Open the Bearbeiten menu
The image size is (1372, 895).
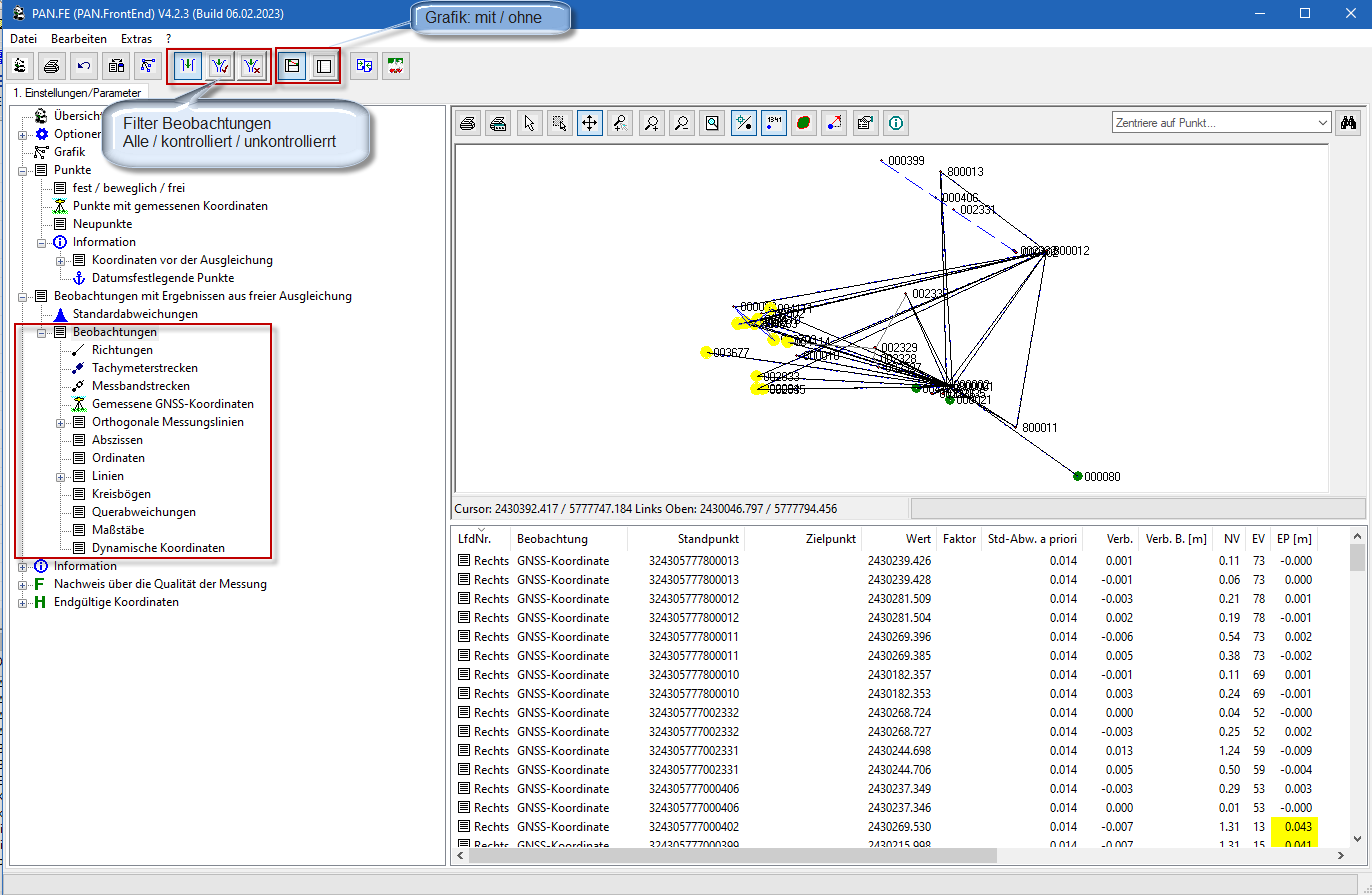tap(78, 38)
